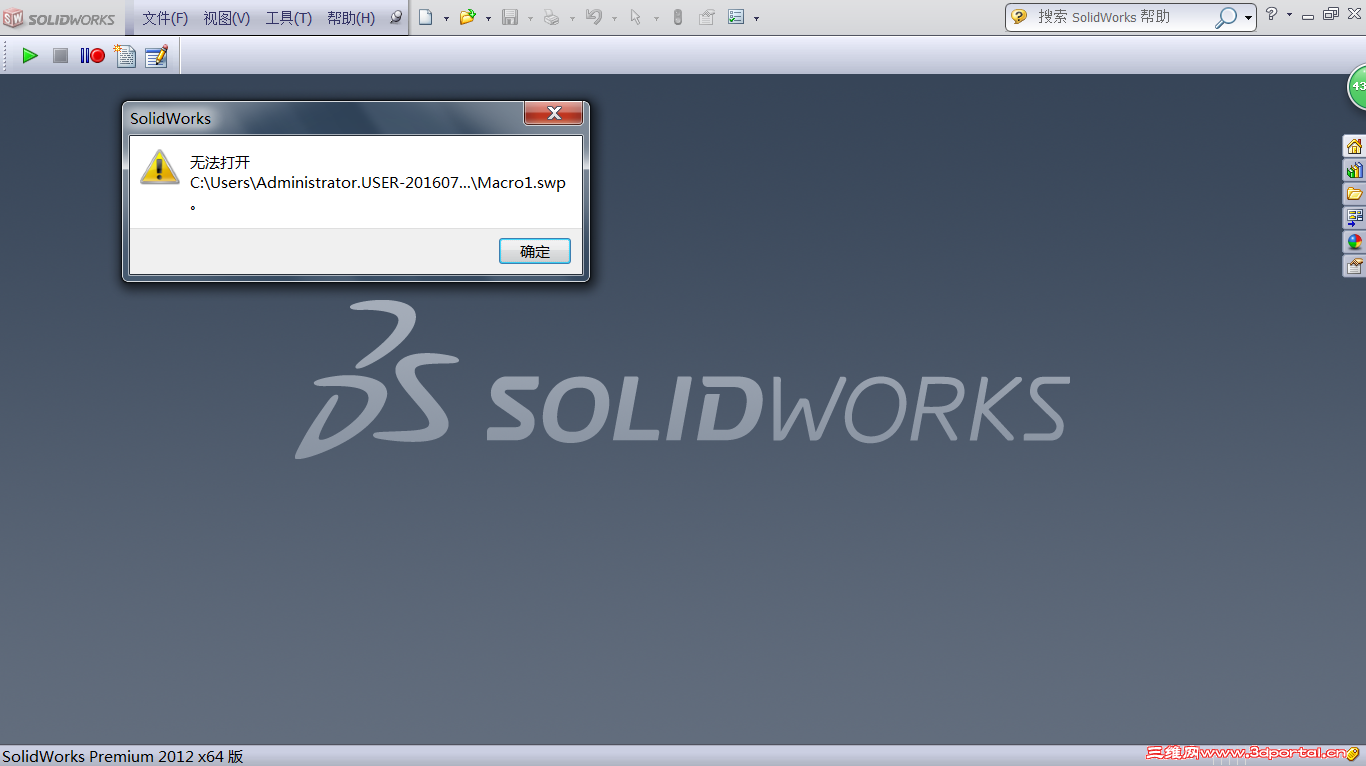Open the SolidWorks Resources home panel
The height and width of the screenshot is (766, 1366).
pyautogui.click(x=1354, y=145)
